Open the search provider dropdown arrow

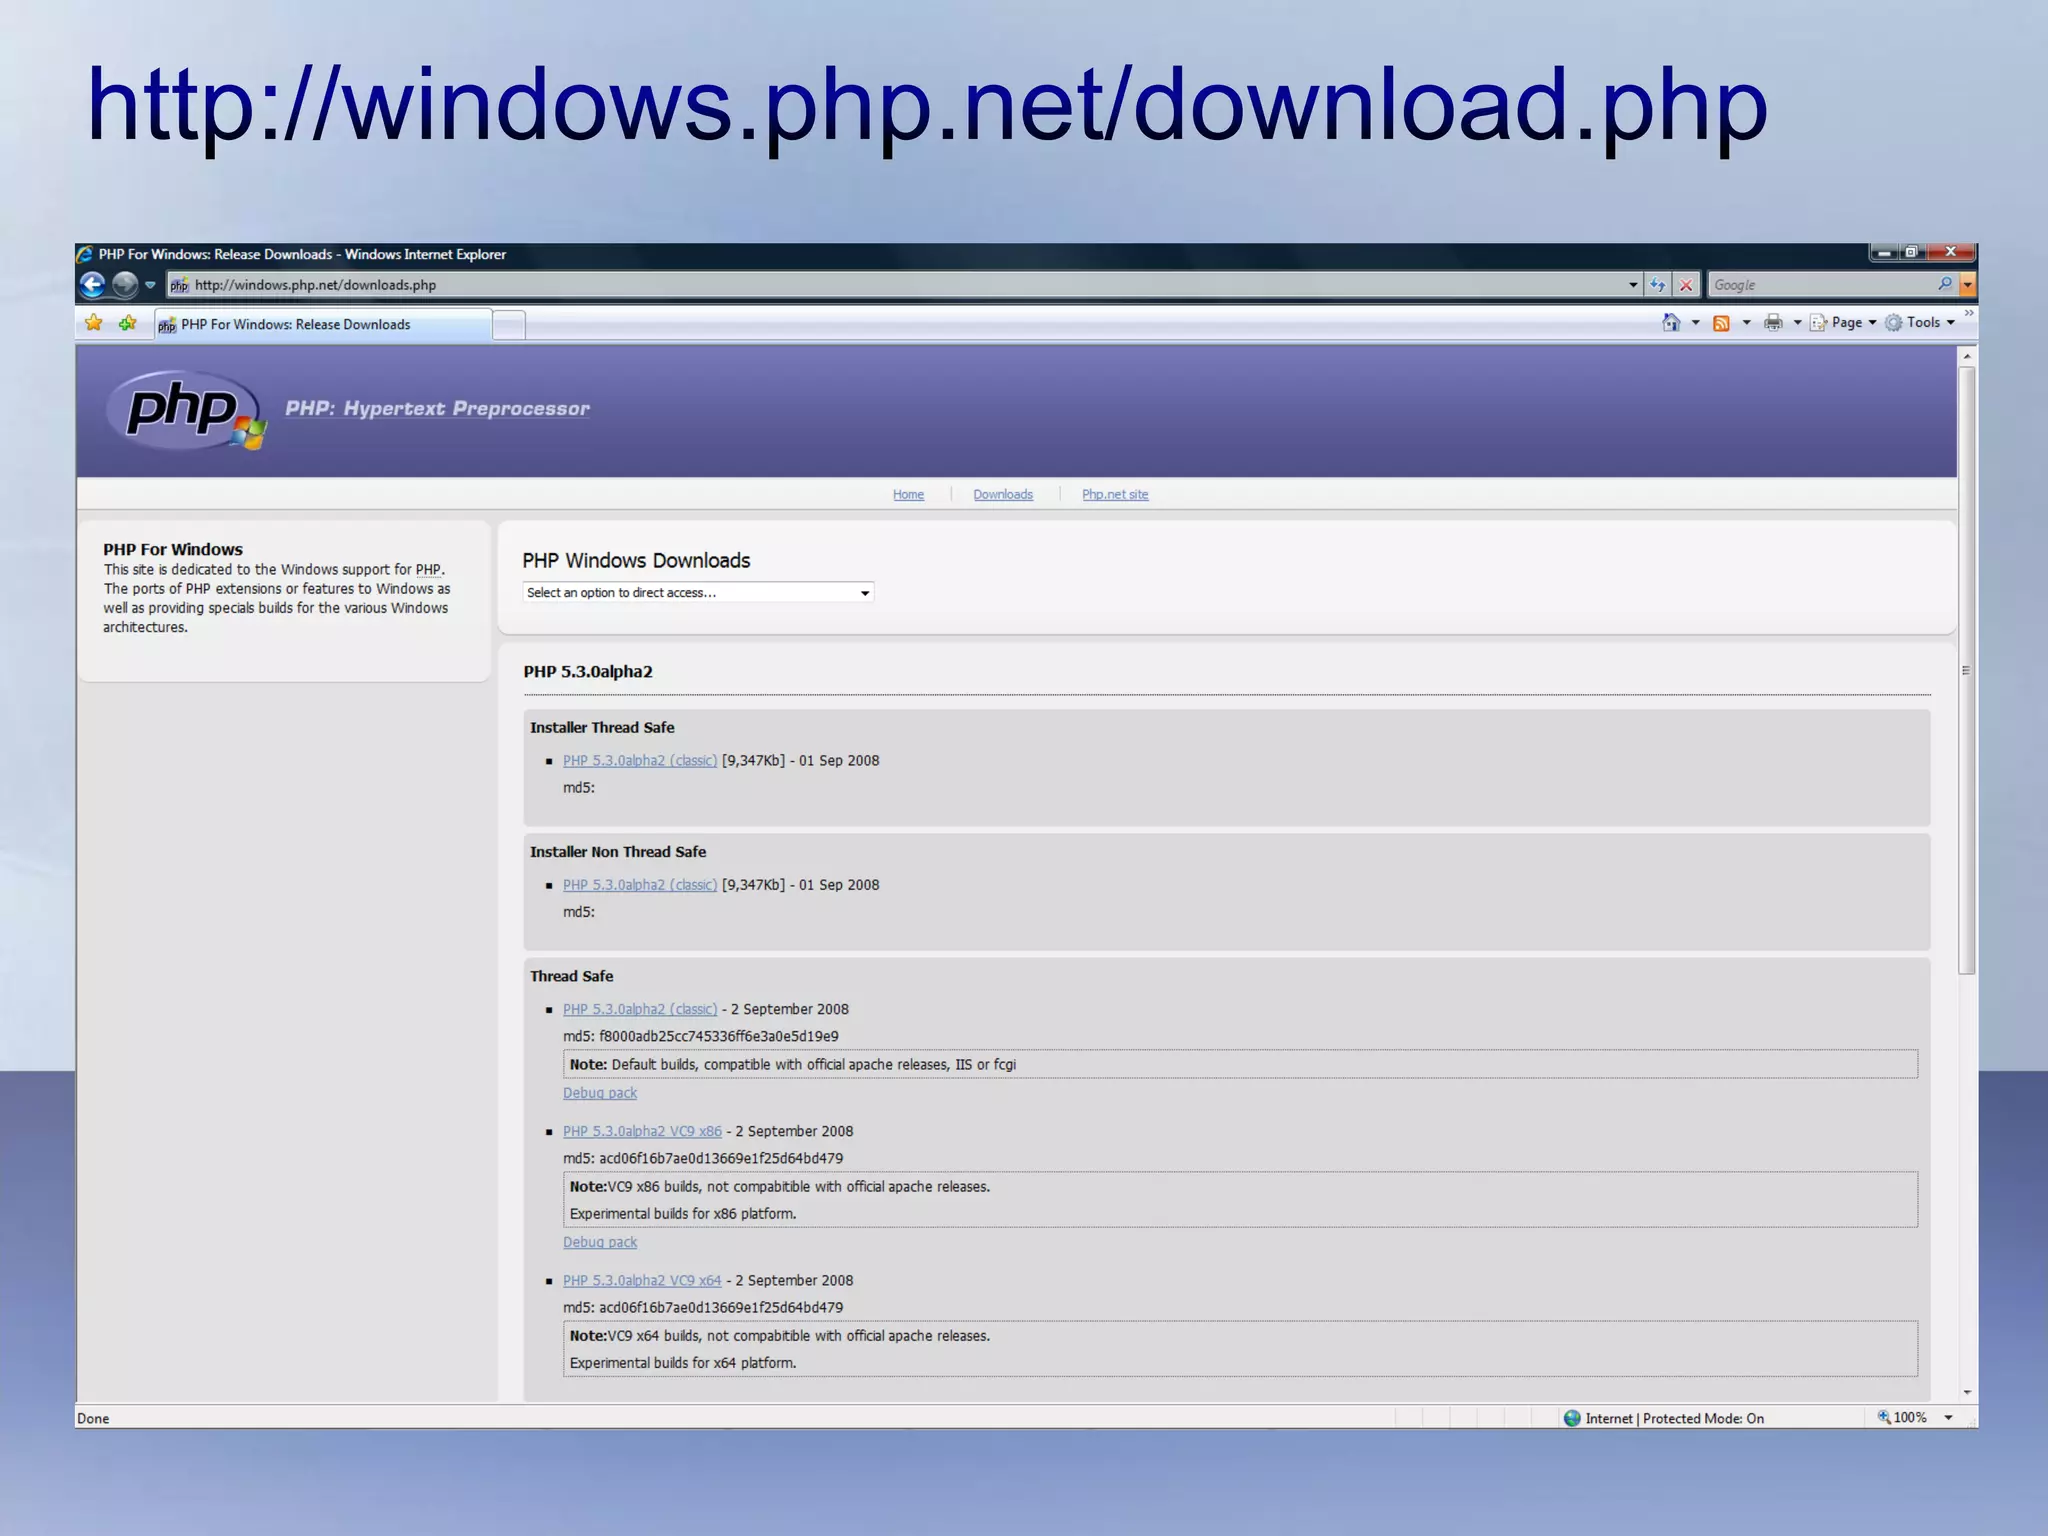click(x=1967, y=285)
